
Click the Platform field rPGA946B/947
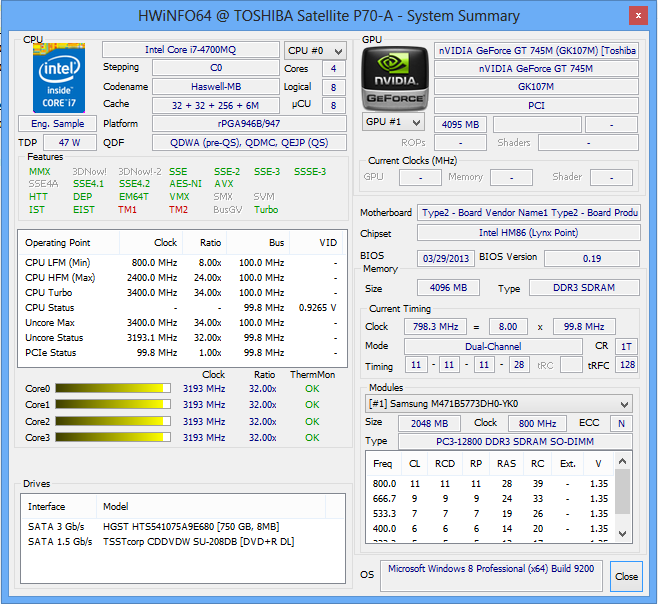point(249,124)
